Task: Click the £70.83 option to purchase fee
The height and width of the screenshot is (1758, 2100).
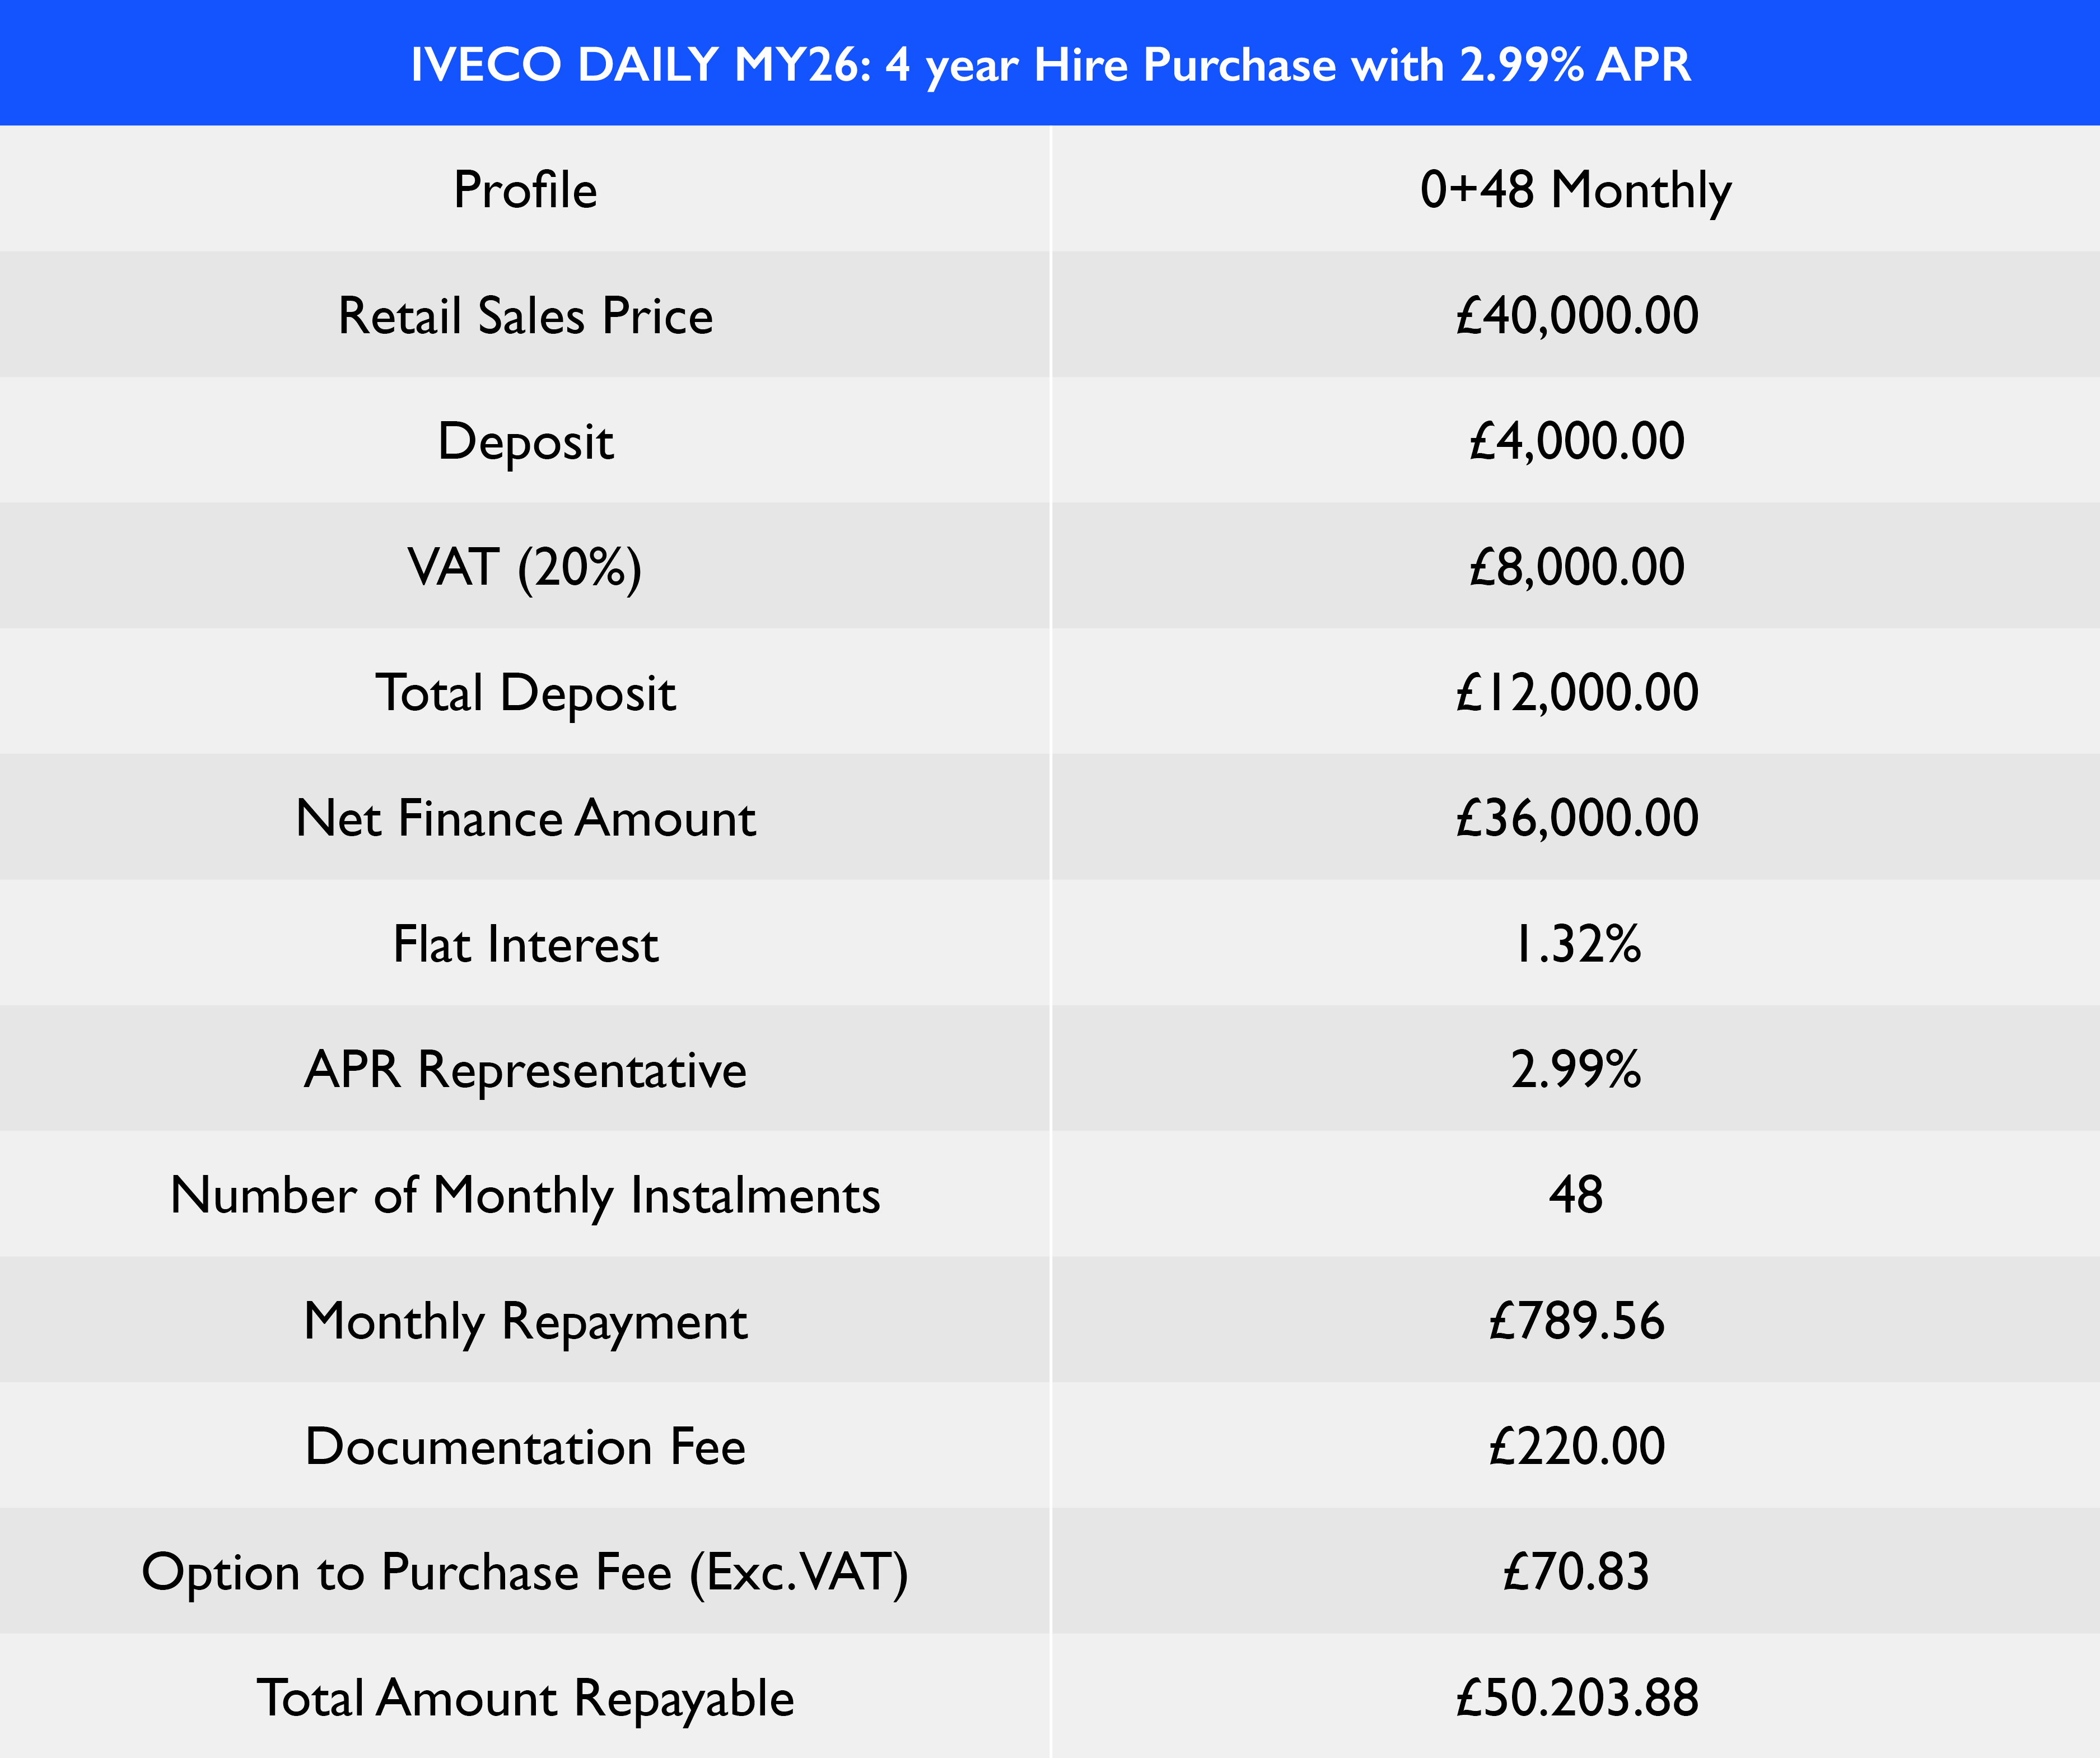Action: (1576, 1572)
